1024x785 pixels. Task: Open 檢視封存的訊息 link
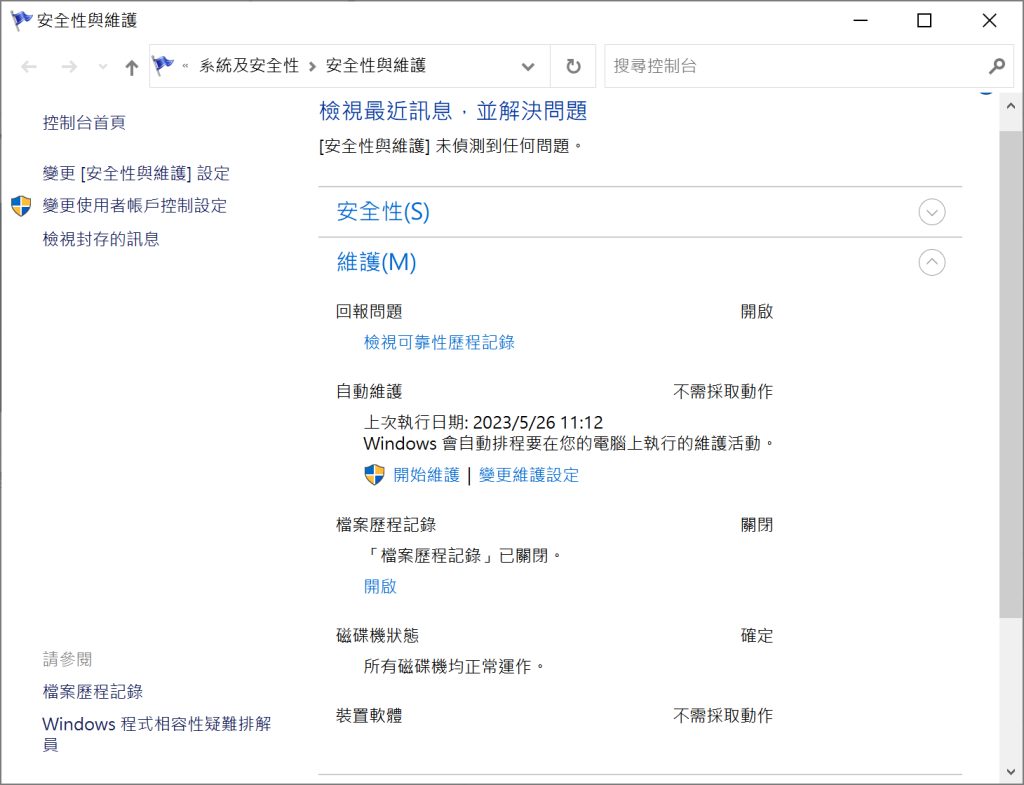[x=101, y=239]
